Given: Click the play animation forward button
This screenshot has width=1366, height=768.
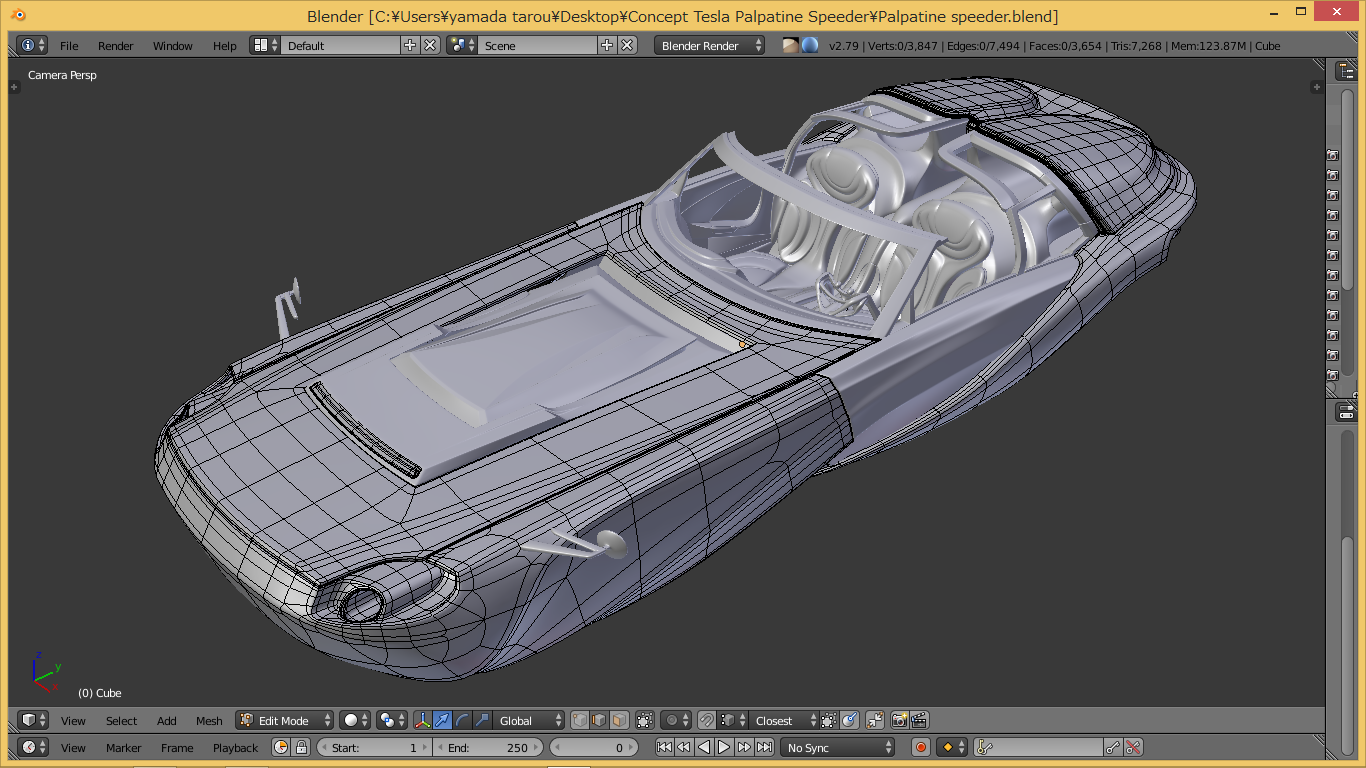Looking at the screenshot, I should click(724, 747).
